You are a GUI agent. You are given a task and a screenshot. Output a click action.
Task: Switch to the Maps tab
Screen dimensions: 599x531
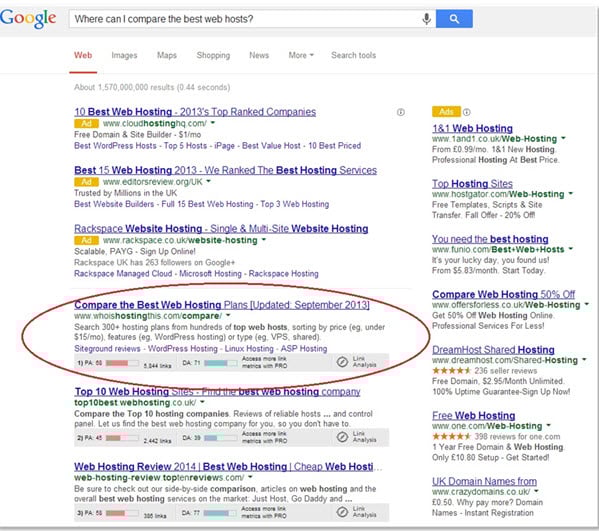167,55
